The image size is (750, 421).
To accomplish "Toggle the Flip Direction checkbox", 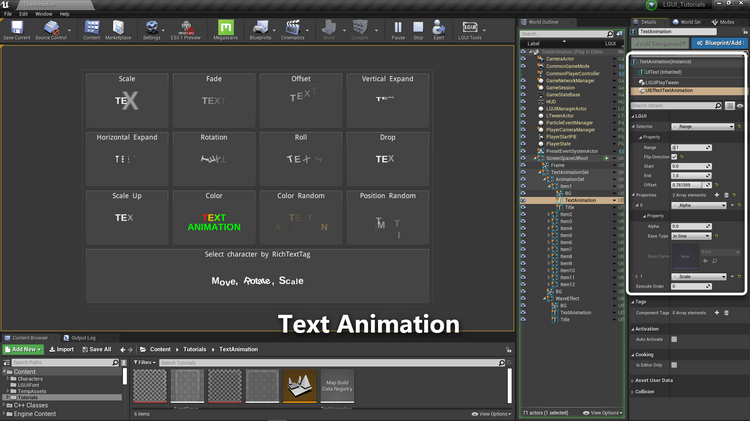I will [674, 157].
